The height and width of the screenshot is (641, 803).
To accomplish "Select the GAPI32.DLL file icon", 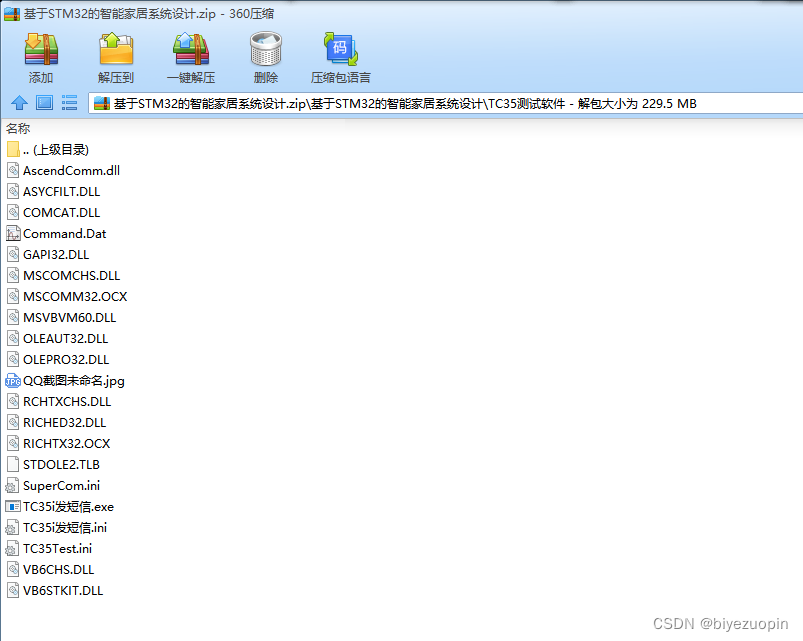I will (x=13, y=254).
